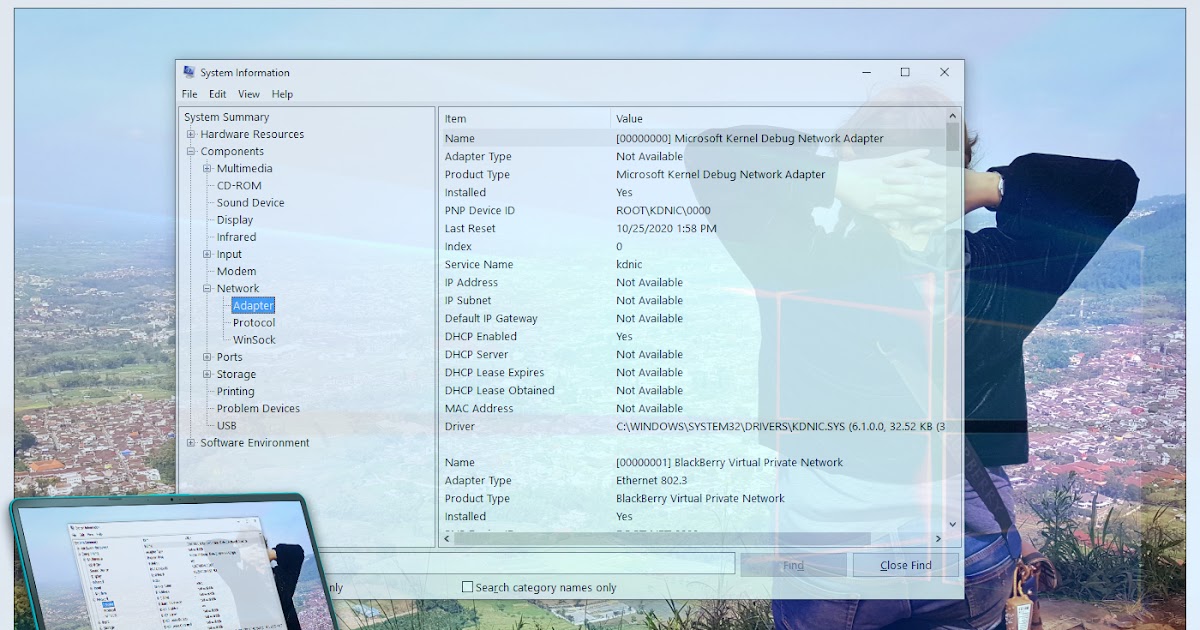Open the File menu
The image size is (1200, 630).
189,94
